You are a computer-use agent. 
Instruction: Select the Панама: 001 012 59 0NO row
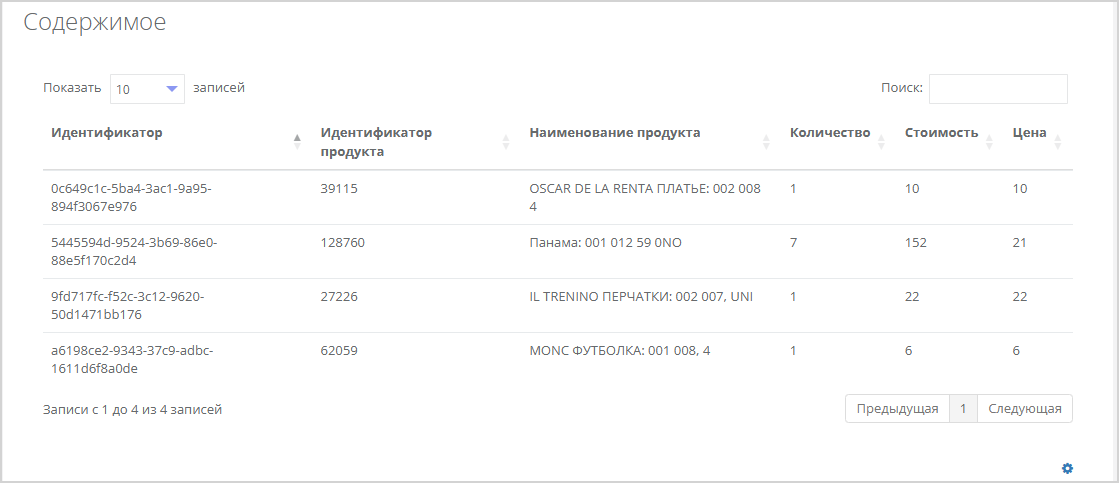pos(557,252)
